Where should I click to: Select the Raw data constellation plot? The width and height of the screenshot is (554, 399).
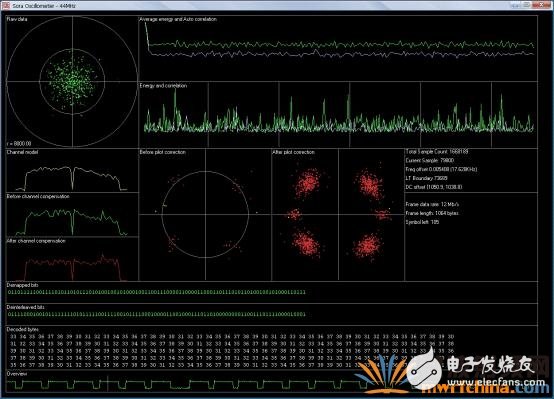pos(72,82)
